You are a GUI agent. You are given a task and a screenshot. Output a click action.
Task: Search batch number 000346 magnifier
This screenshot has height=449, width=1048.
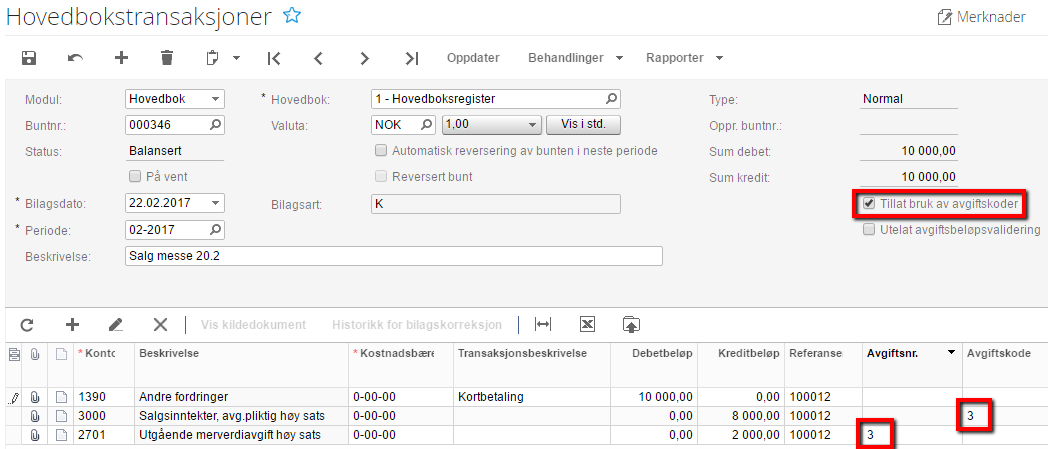click(215, 124)
